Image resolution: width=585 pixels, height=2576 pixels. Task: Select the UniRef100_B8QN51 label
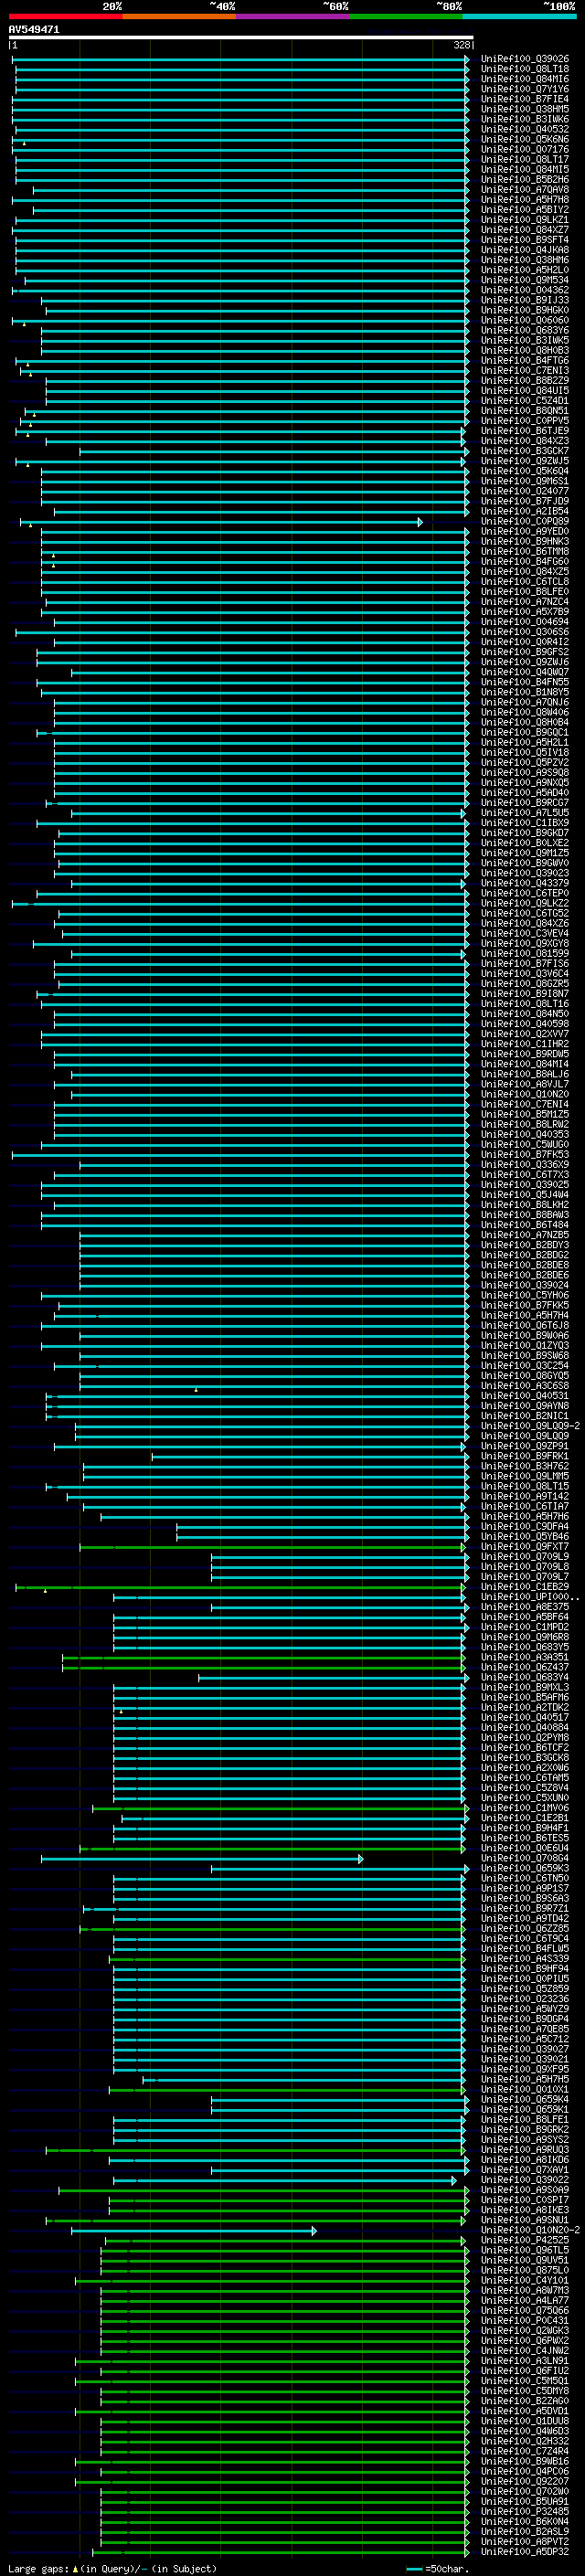pyautogui.click(x=525, y=410)
